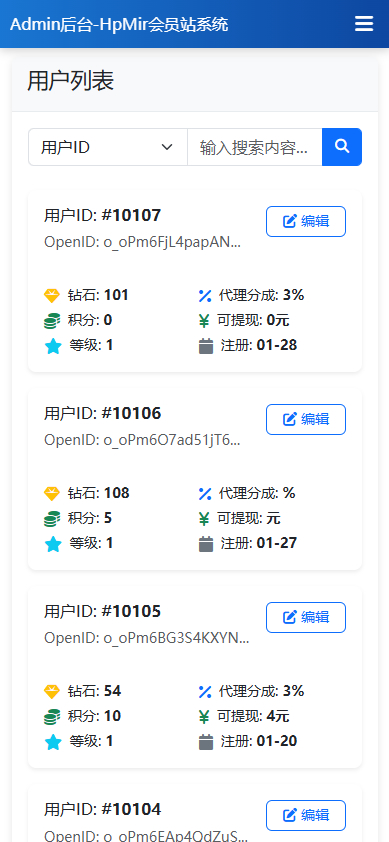The height and width of the screenshot is (842, 389).
Task: Select OpenID o_oPm6BG3S4KXYN... text
Action: (x=147, y=638)
